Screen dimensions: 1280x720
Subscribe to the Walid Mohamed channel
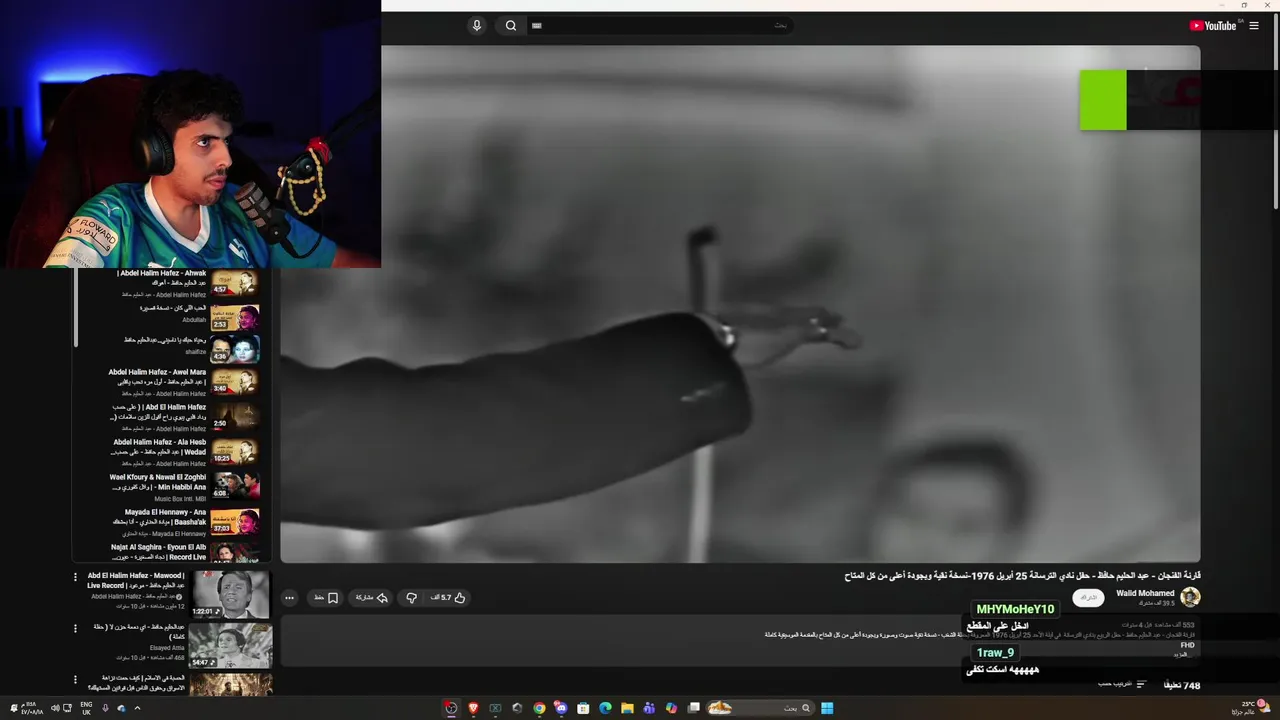click(1088, 598)
